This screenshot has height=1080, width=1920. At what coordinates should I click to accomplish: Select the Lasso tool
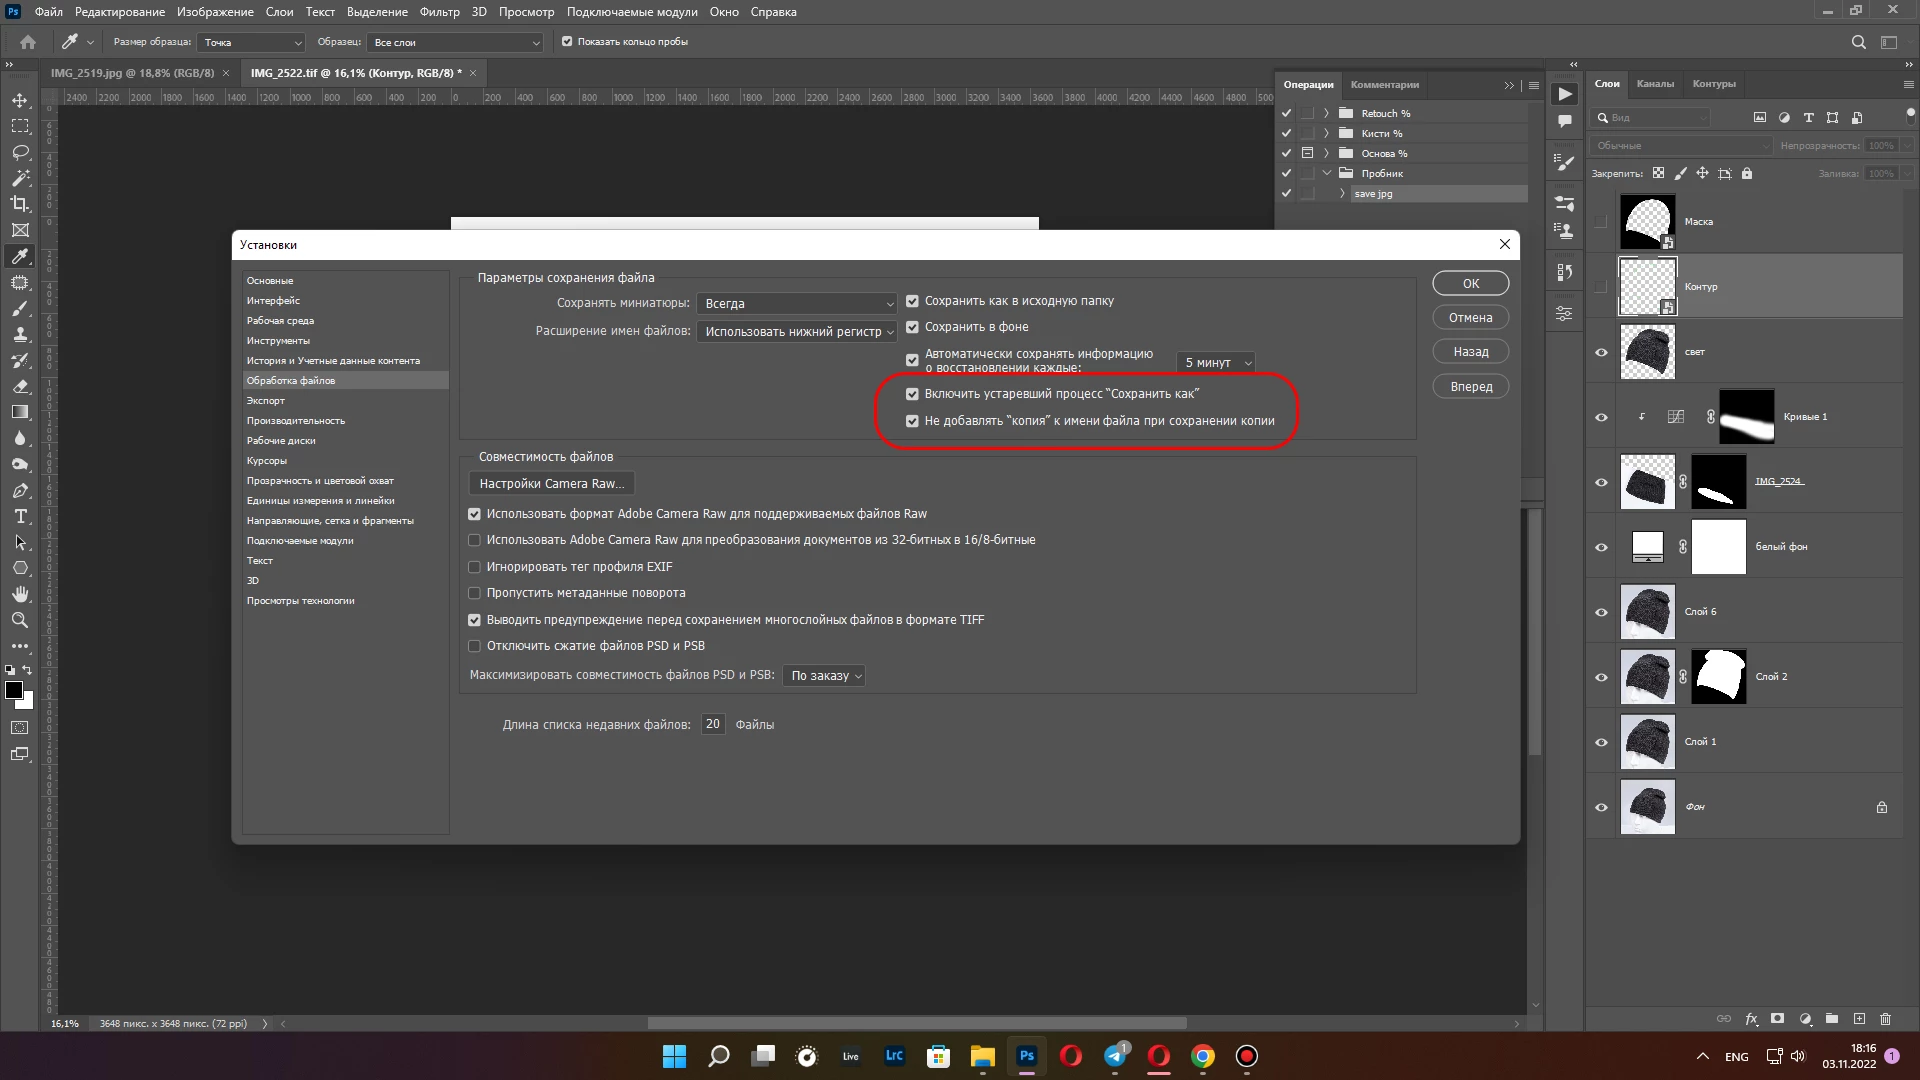[20, 152]
